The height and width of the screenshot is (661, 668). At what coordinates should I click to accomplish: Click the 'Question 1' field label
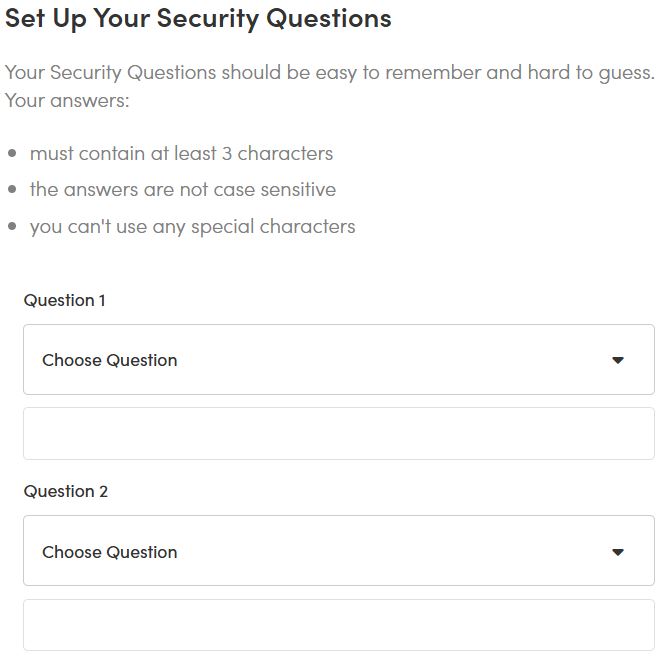tap(65, 300)
